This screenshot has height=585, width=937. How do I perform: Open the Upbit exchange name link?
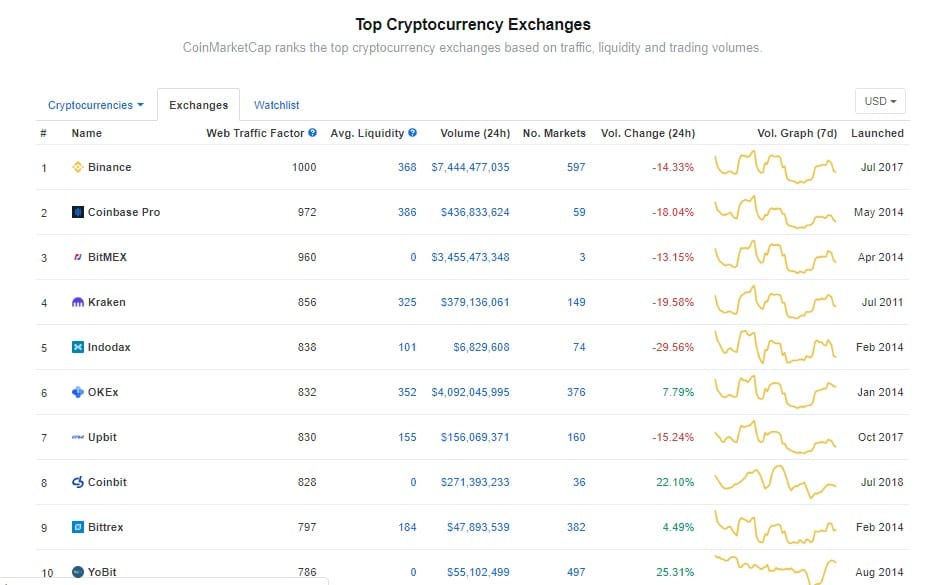pos(102,437)
